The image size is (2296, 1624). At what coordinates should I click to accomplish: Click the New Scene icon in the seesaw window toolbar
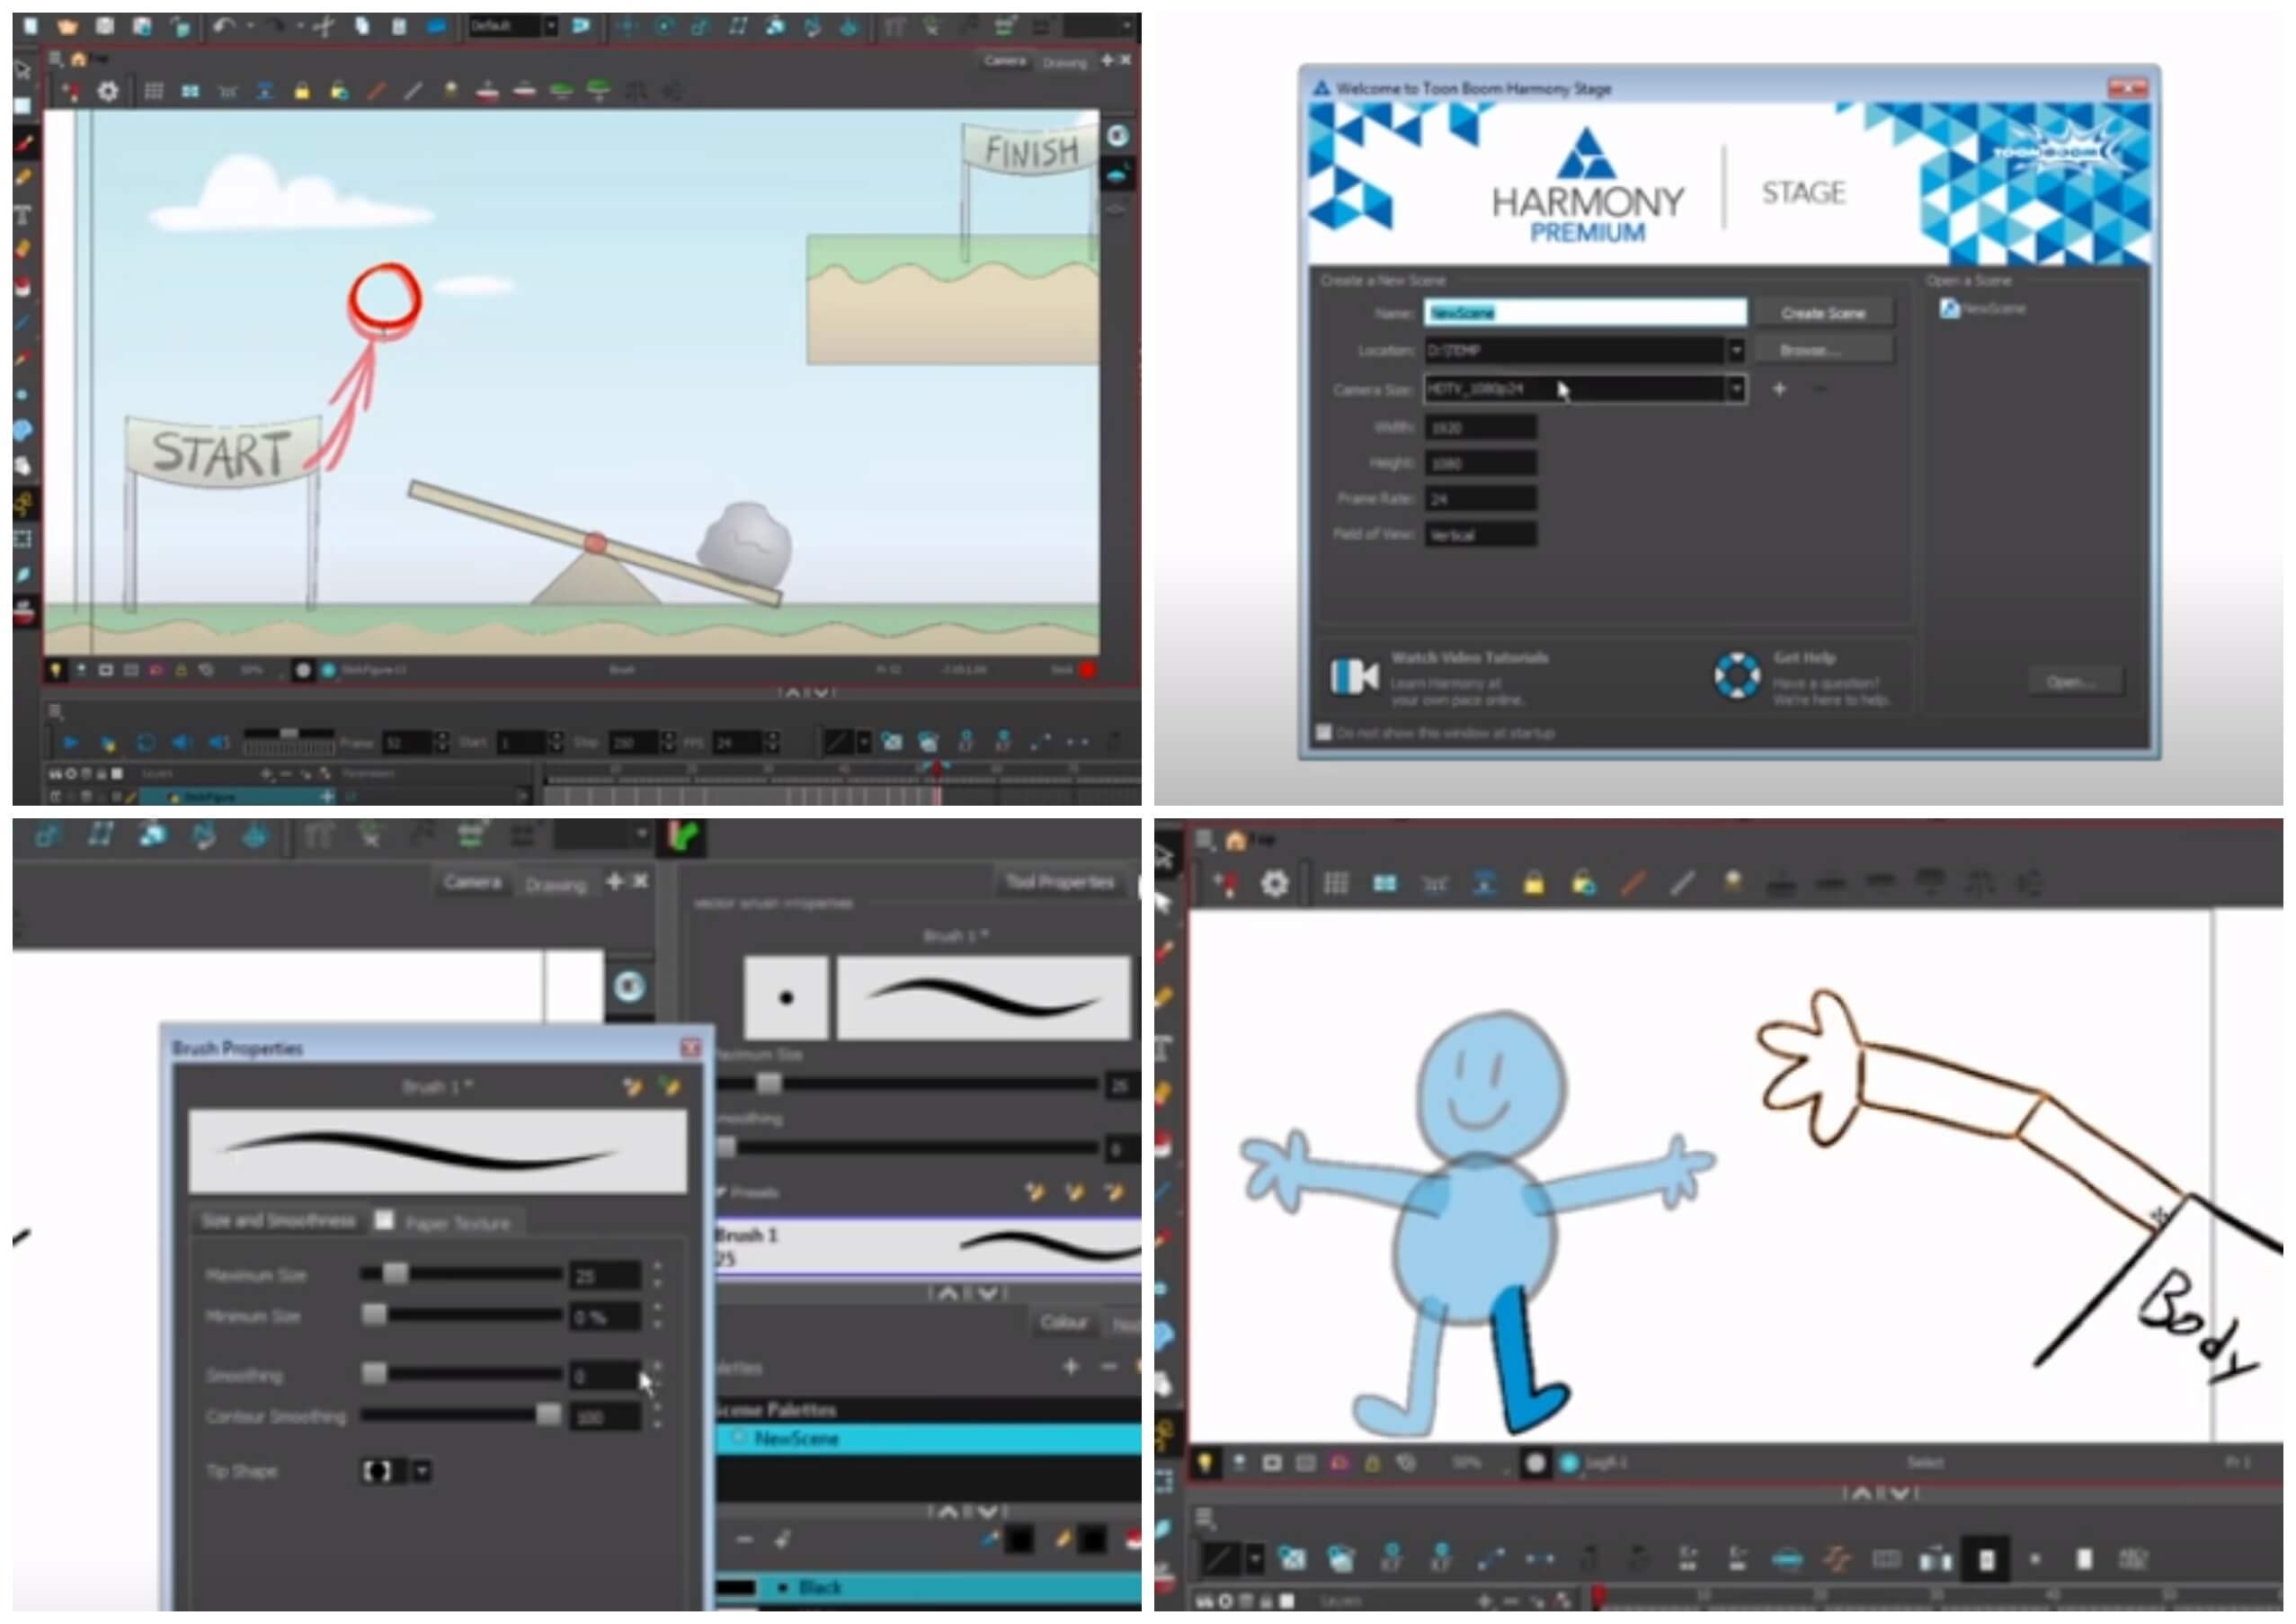pyautogui.click(x=31, y=26)
